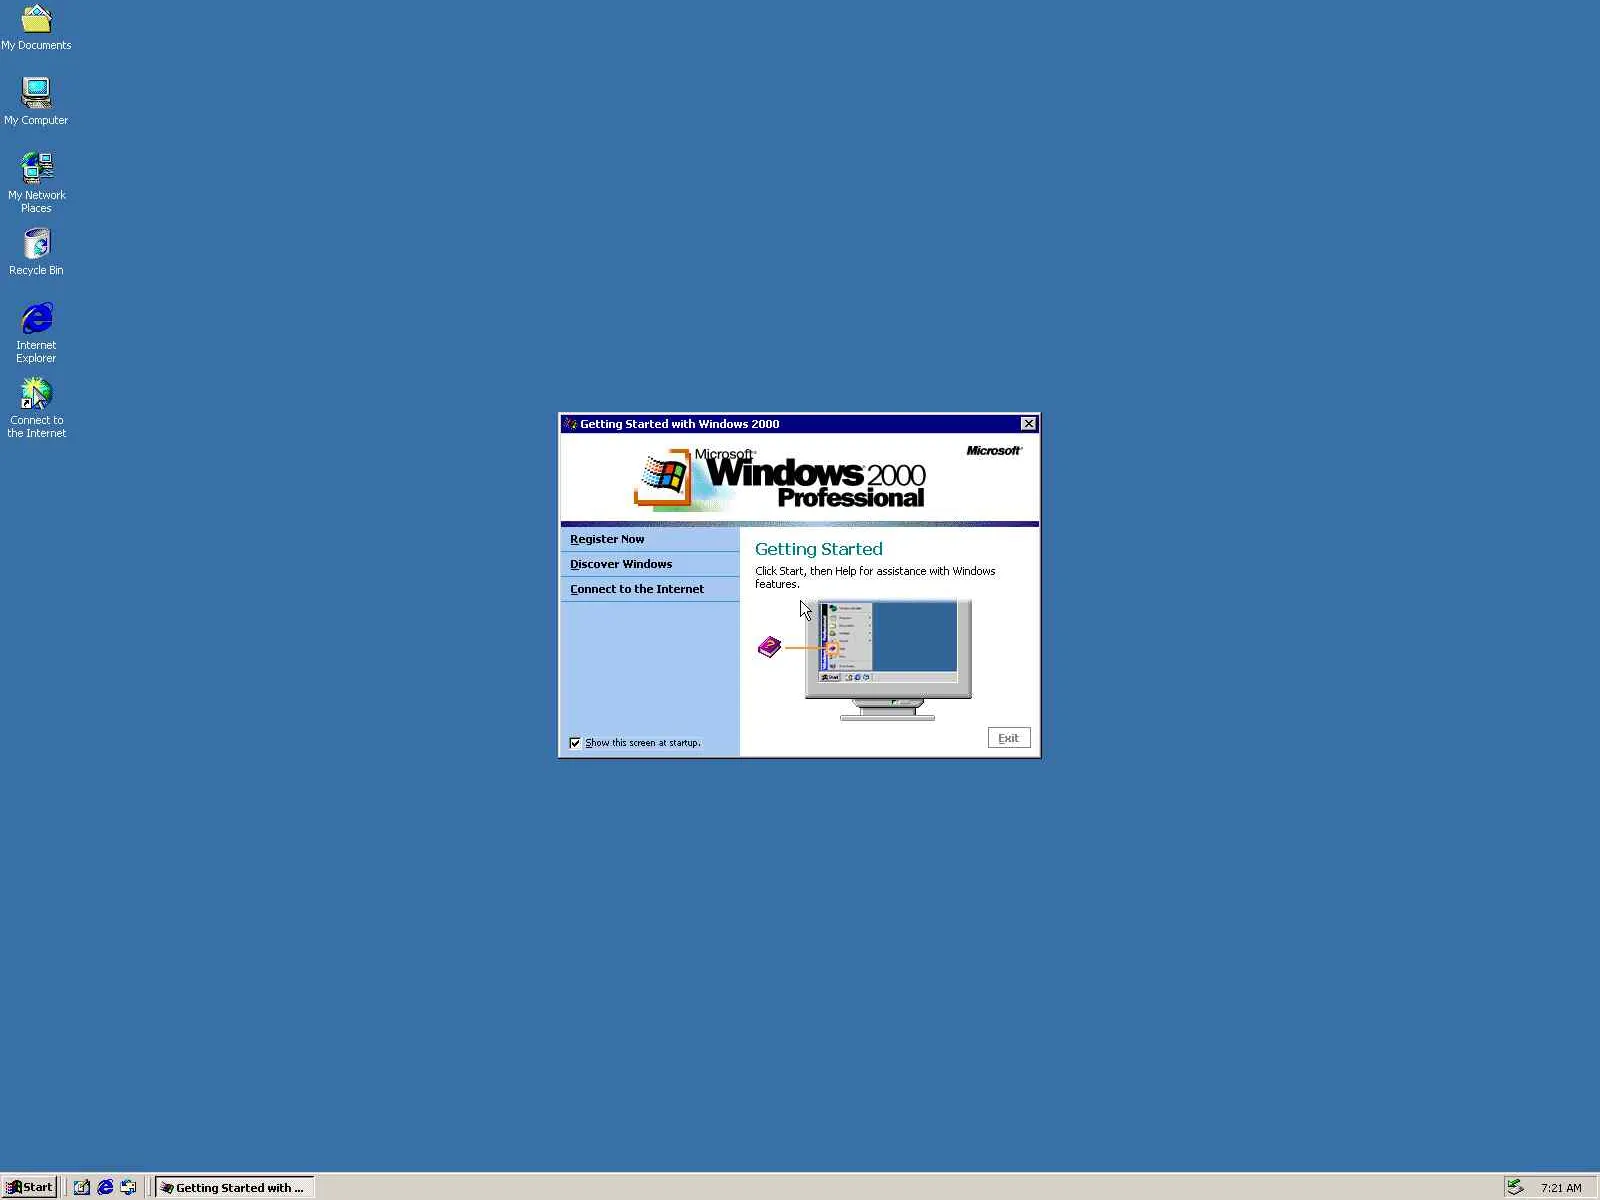The height and width of the screenshot is (1200, 1600).
Task: Click the system tray icon beside the clock
Action: click(x=1515, y=1187)
